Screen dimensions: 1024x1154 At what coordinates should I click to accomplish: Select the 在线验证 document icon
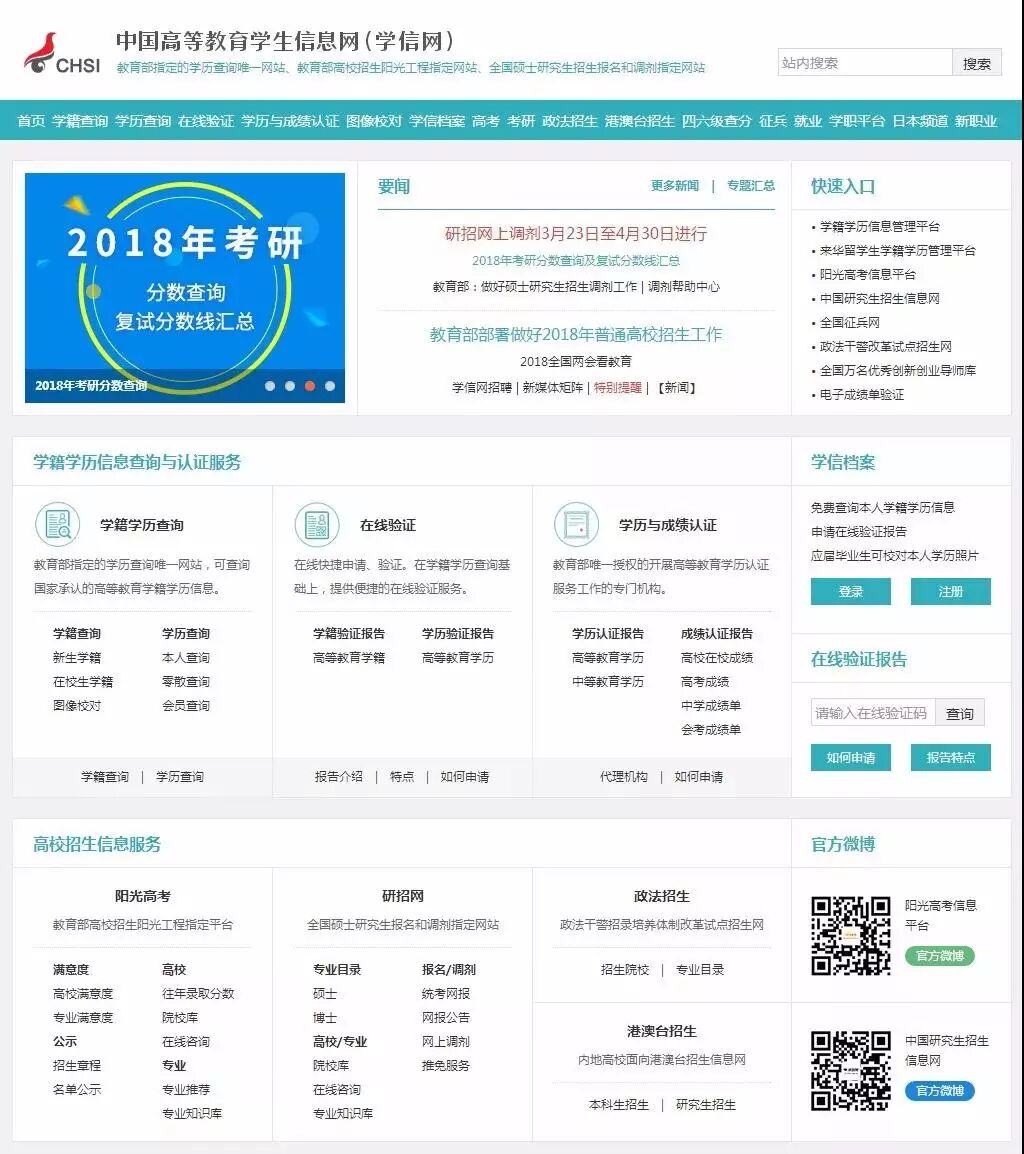point(318,524)
